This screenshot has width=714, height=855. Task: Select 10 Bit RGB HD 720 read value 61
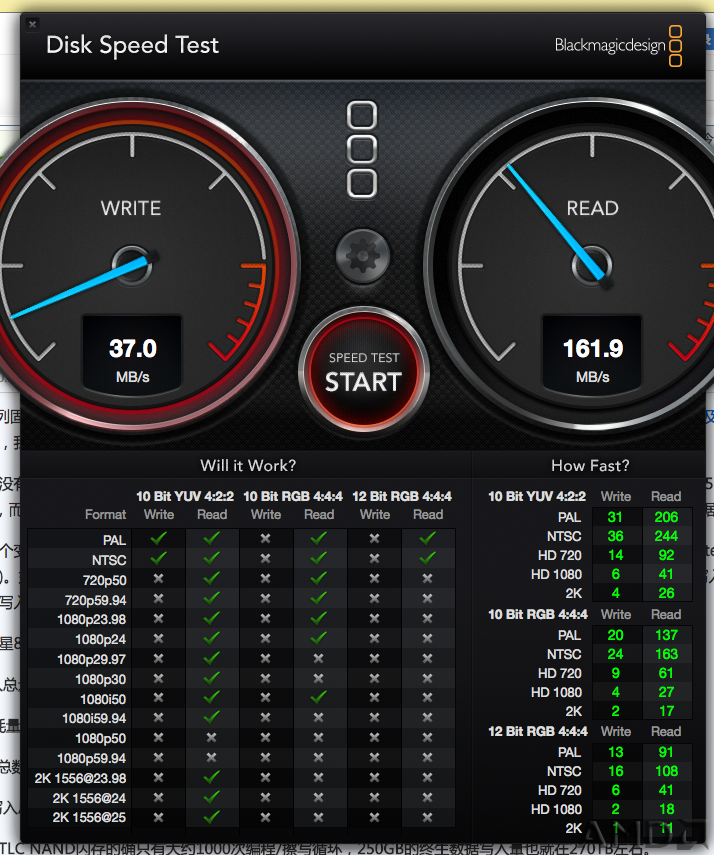click(666, 673)
